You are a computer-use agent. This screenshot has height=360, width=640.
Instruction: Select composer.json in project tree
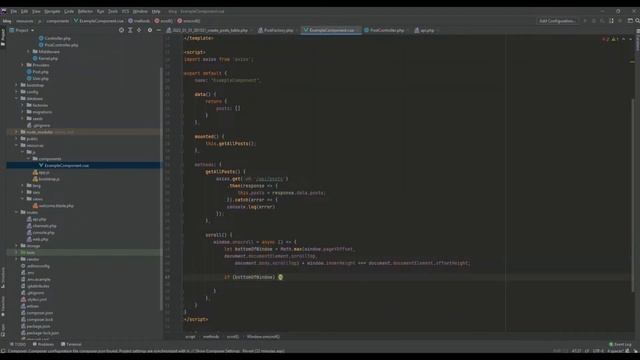(x=37, y=313)
